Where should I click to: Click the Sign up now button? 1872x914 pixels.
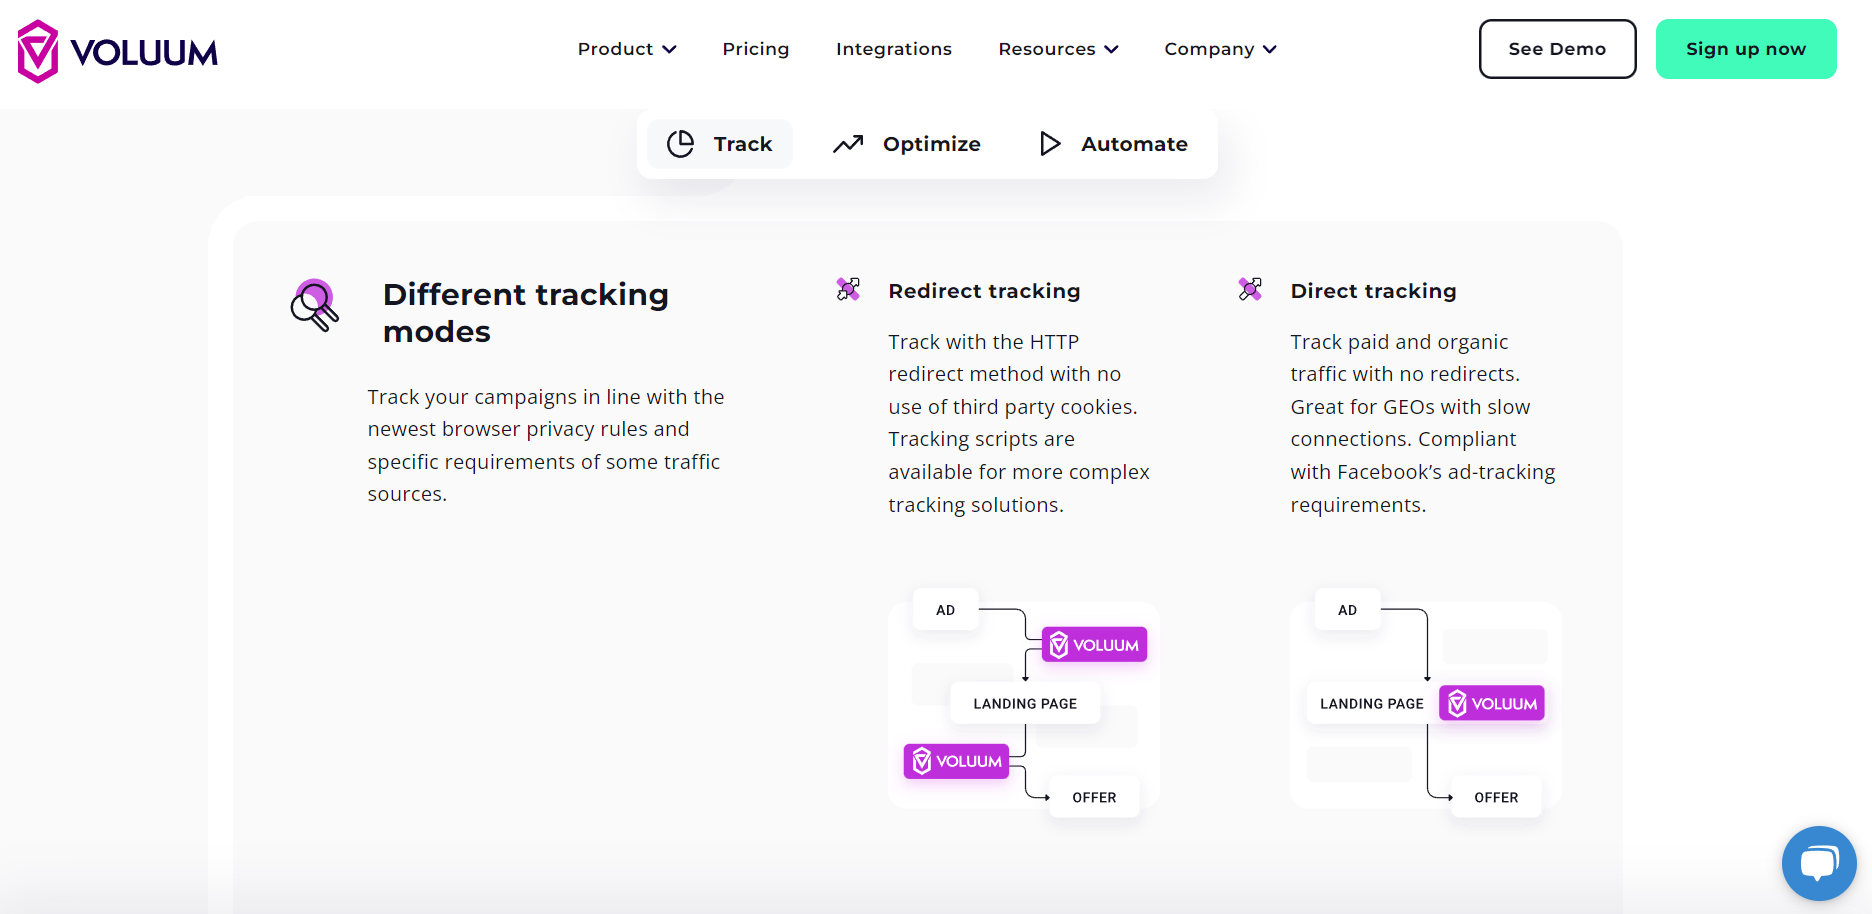coord(1746,49)
